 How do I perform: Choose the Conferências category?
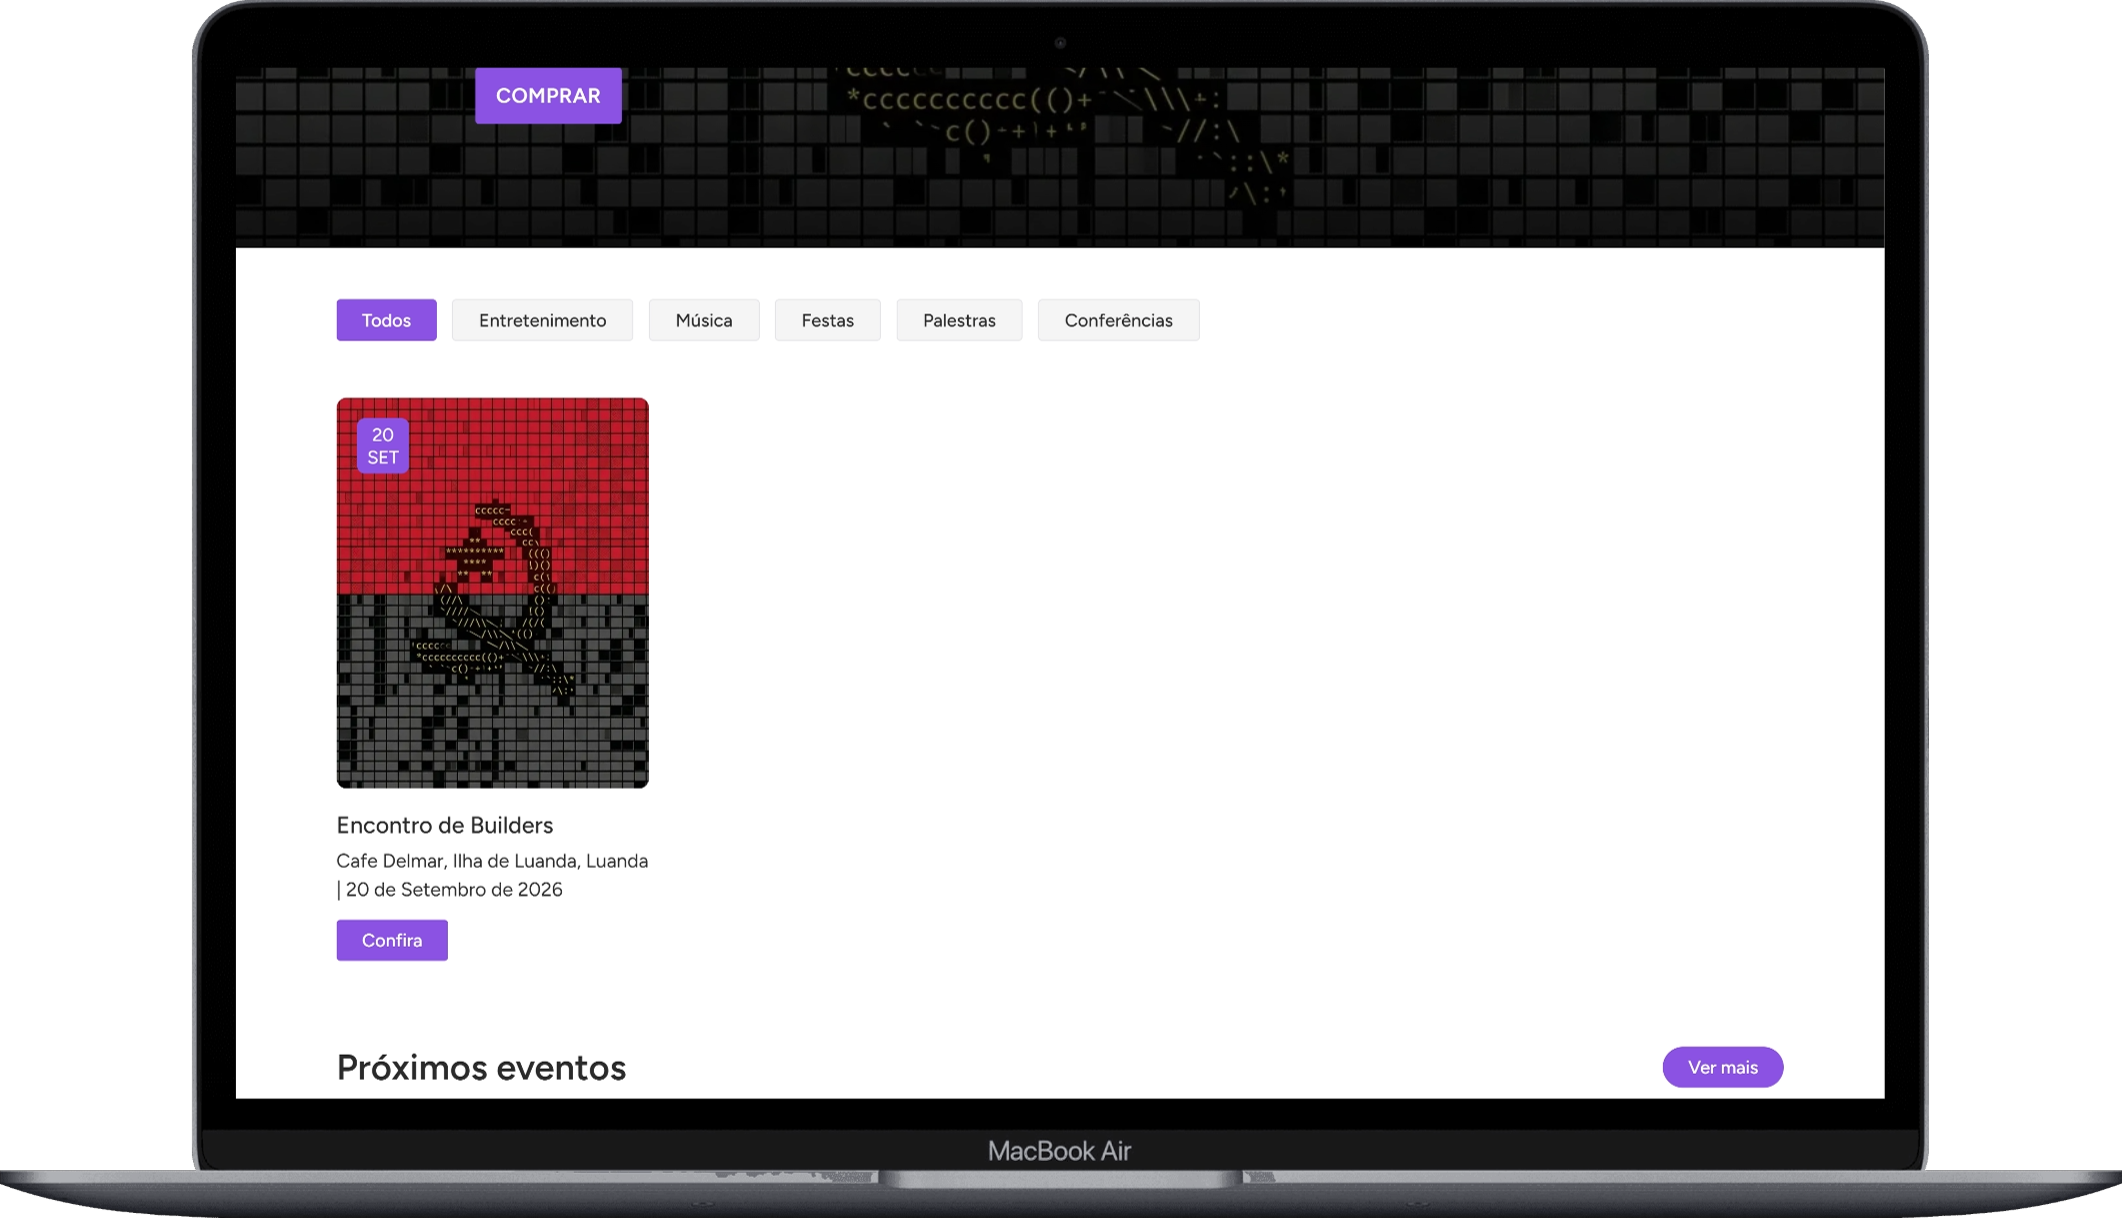(1118, 320)
